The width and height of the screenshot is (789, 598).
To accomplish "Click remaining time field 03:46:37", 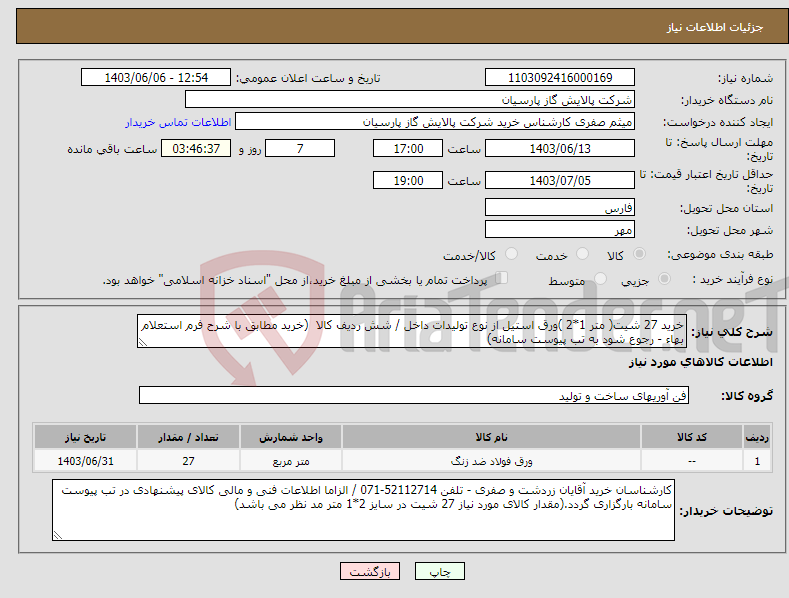I will point(196,148).
